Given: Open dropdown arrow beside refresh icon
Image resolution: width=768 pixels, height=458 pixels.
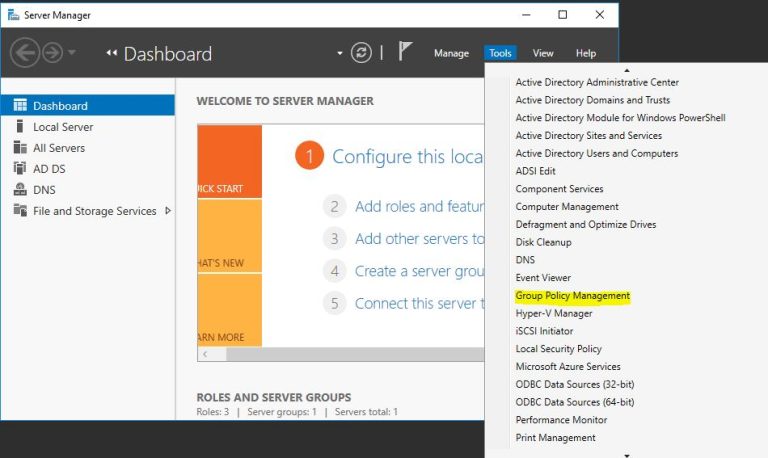Looking at the screenshot, I should tap(340, 53).
